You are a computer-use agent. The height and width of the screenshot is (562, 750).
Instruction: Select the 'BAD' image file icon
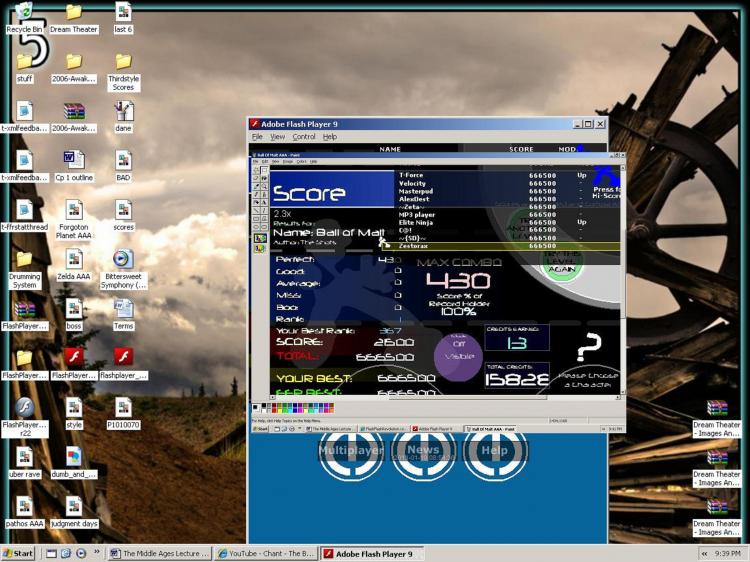point(123,166)
